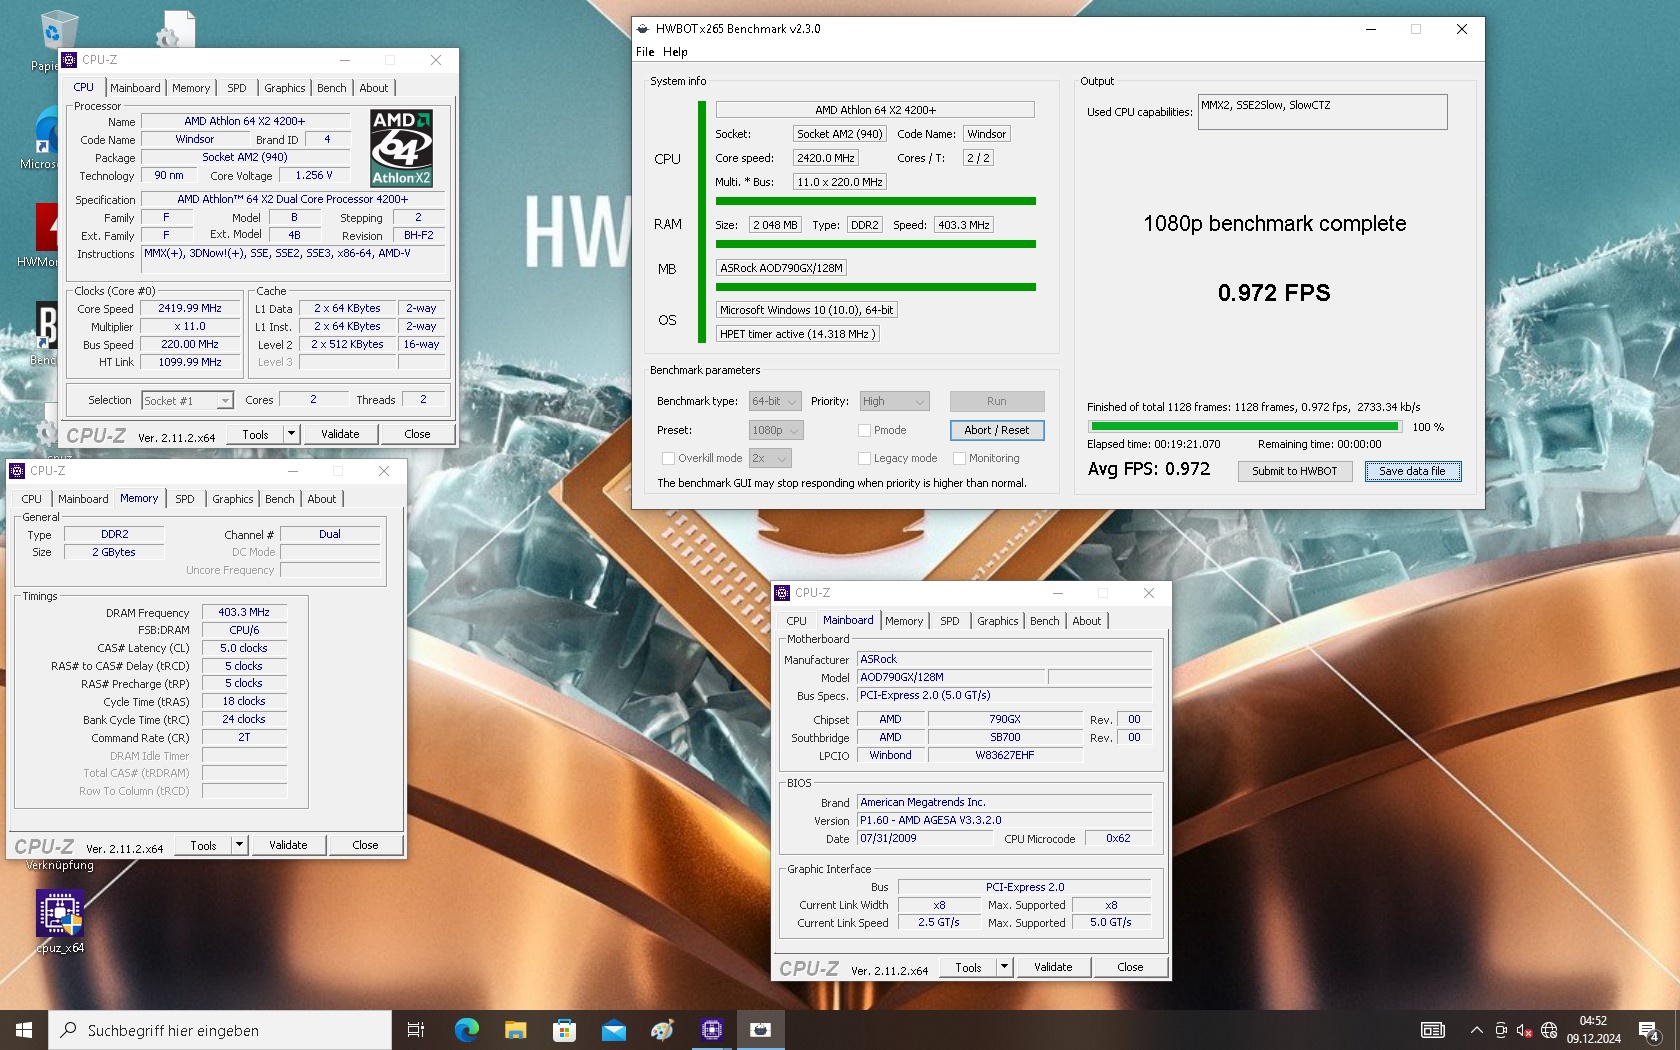The image size is (1680, 1050).
Task: Click the green bar below the RAM info
Action: point(876,244)
